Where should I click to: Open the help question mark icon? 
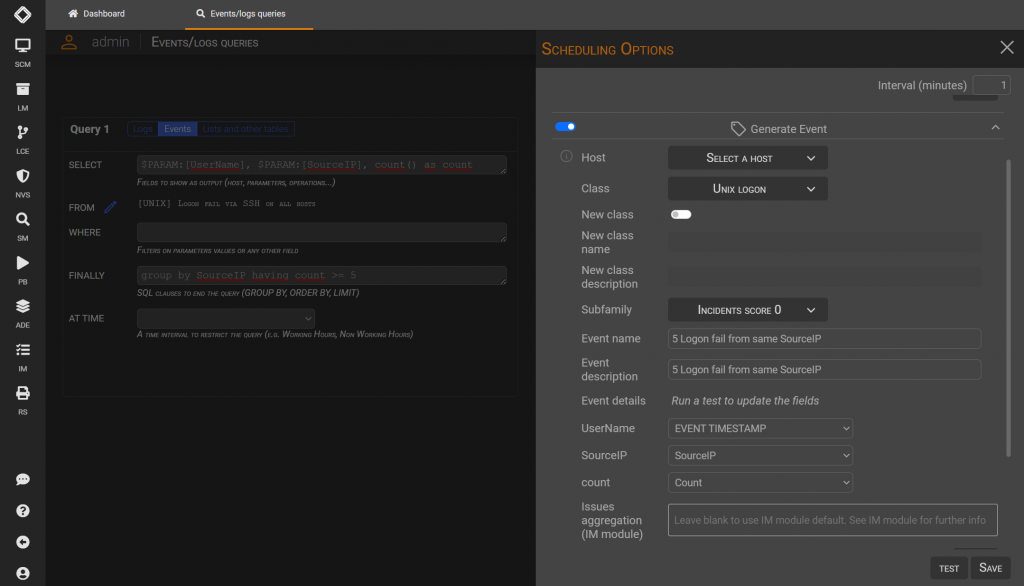(x=23, y=511)
